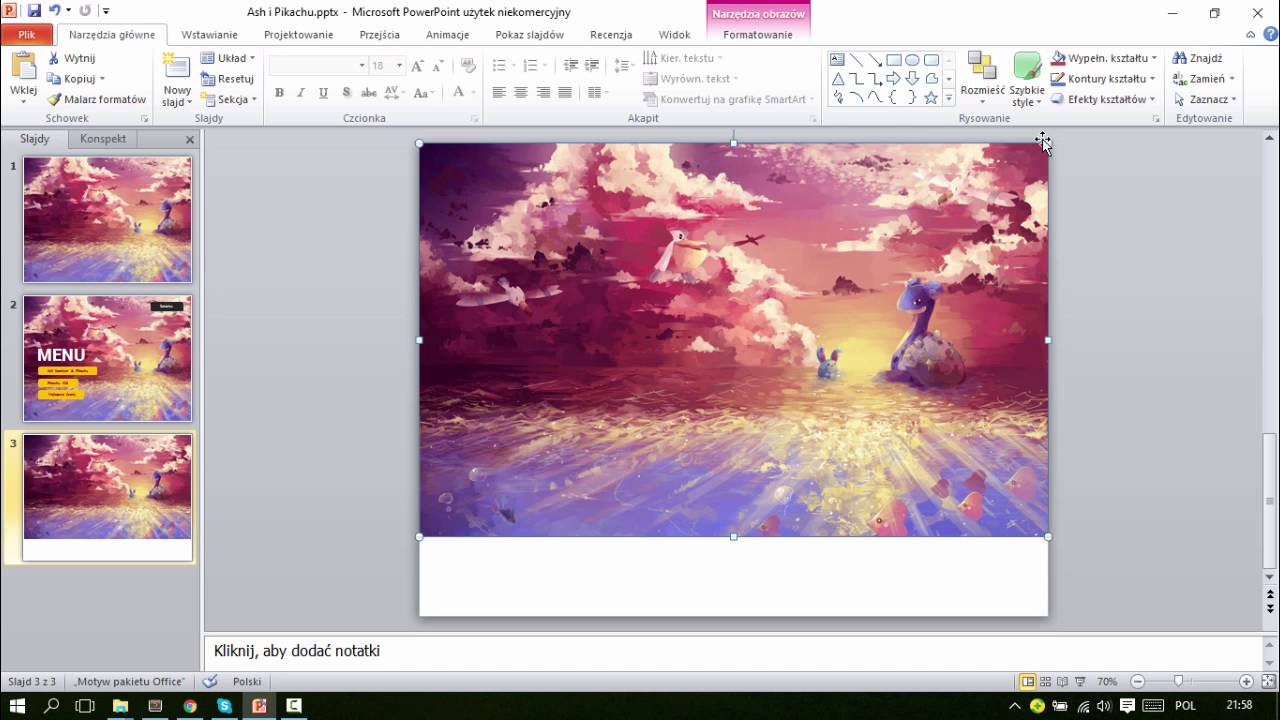1280x720 pixels.
Task: Reset slide layout using Resetuj
Action: coord(228,79)
